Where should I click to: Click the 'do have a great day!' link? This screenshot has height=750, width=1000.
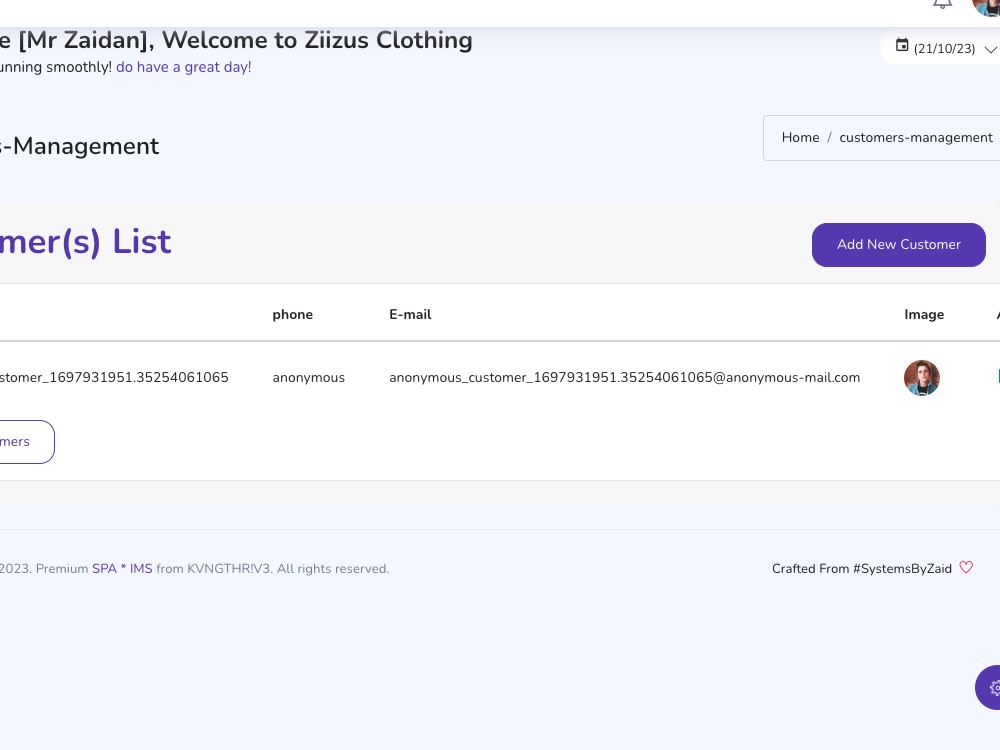184,67
